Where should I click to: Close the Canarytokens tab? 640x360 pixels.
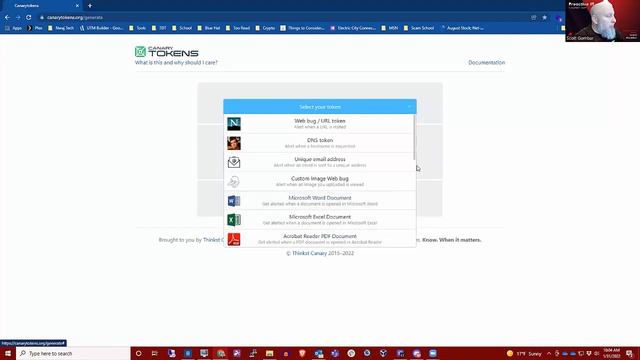click(77, 6)
